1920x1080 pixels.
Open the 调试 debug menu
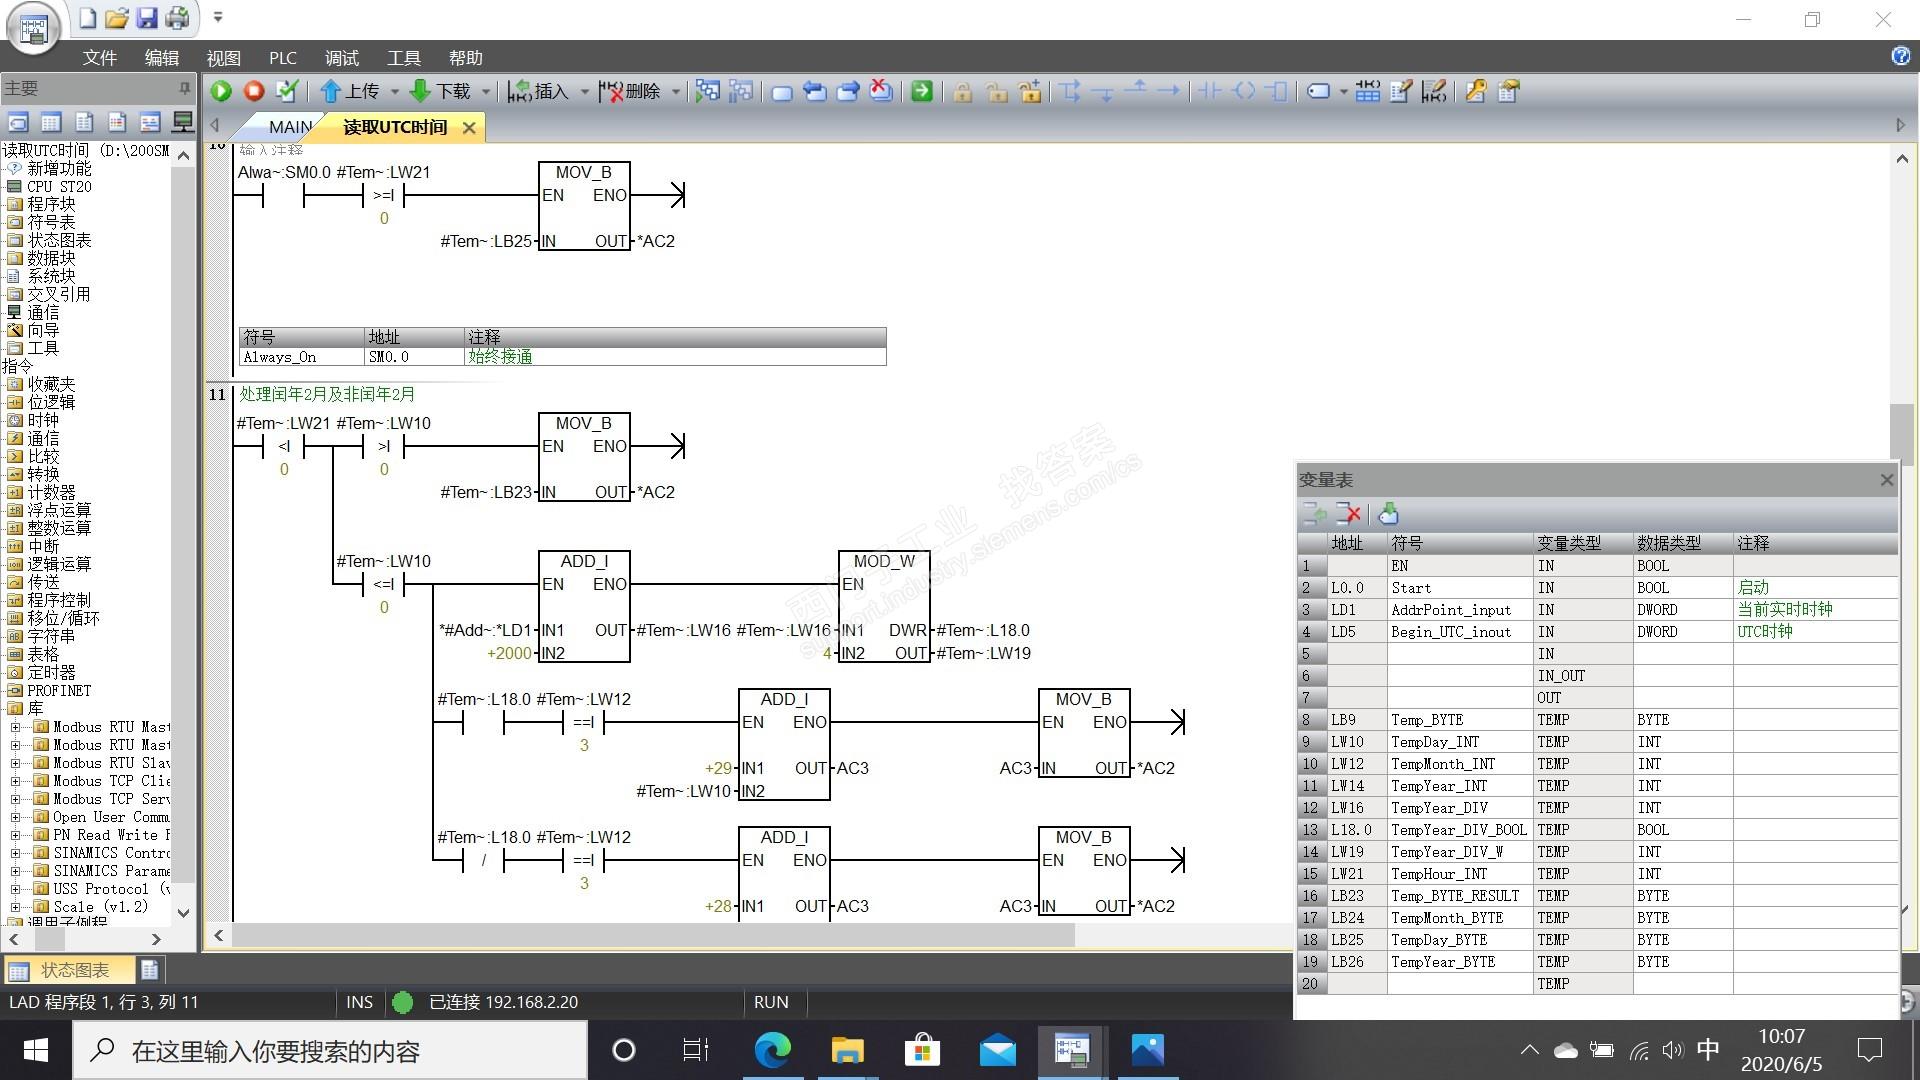(341, 58)
